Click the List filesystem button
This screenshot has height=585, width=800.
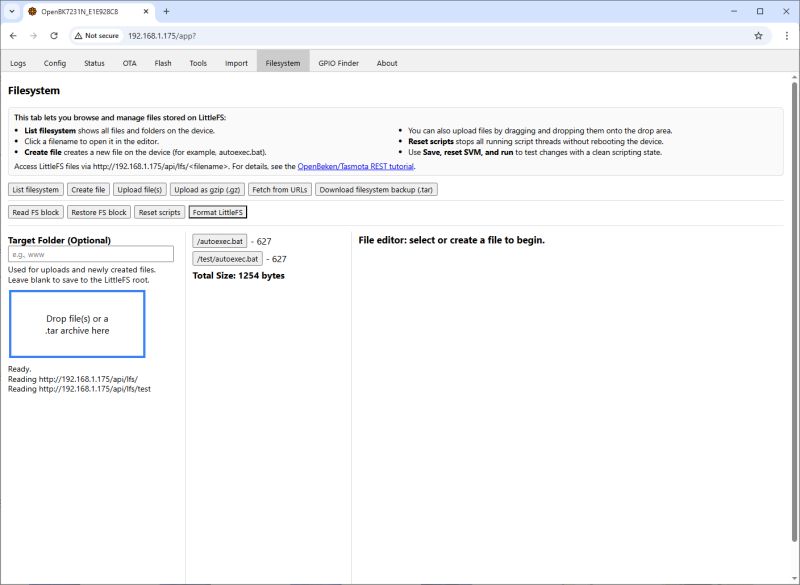click(x=35, y=189)
